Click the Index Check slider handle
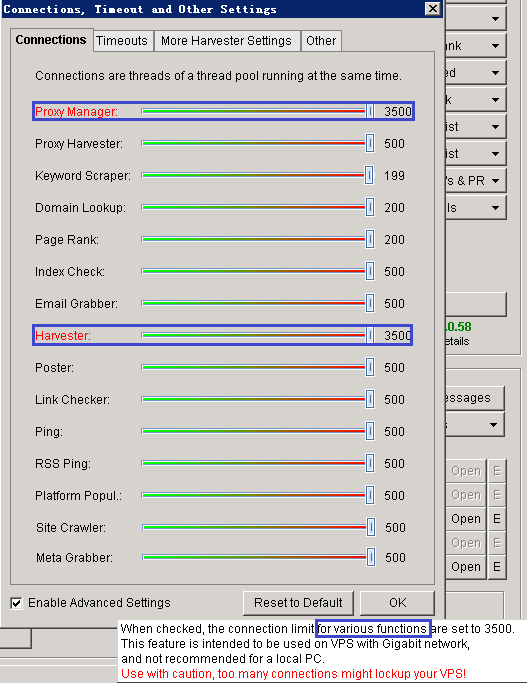Viewport: 527px width, 683px height. (370, 271)
